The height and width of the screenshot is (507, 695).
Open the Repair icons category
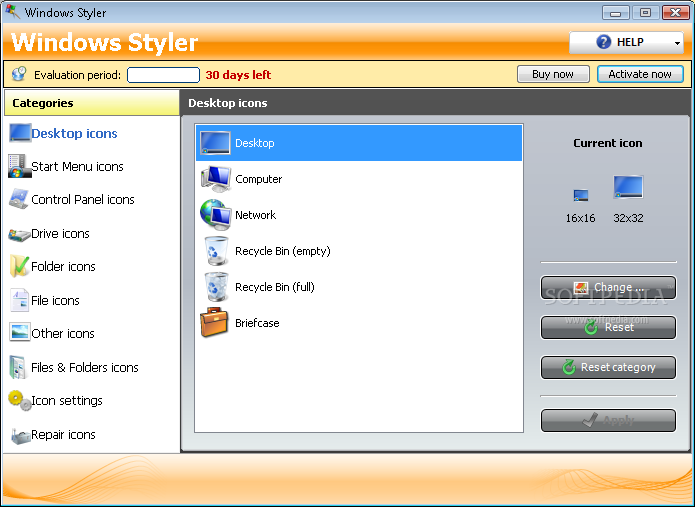coord(63,435)
